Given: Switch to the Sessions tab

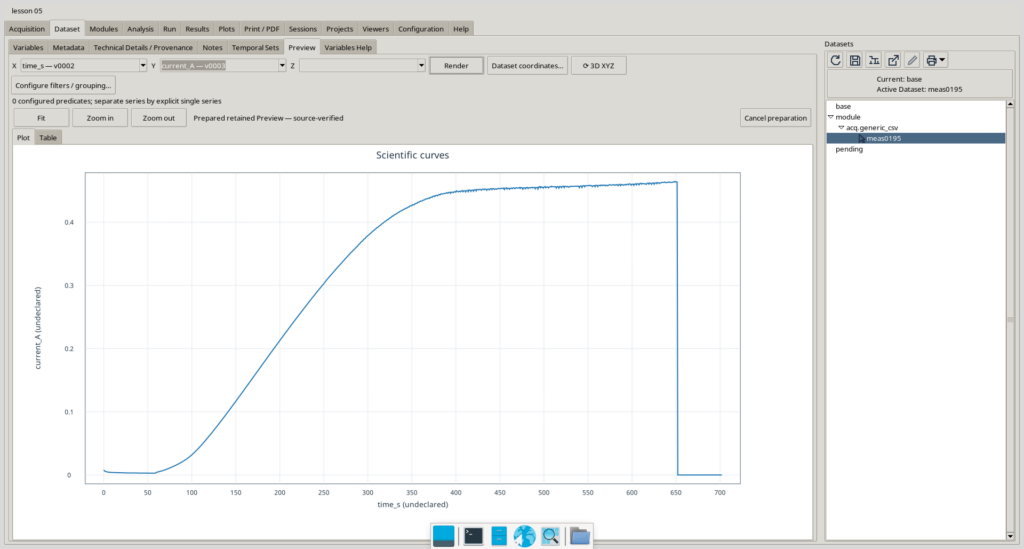Looking at the screenshot, I should (x=303, y=29).
